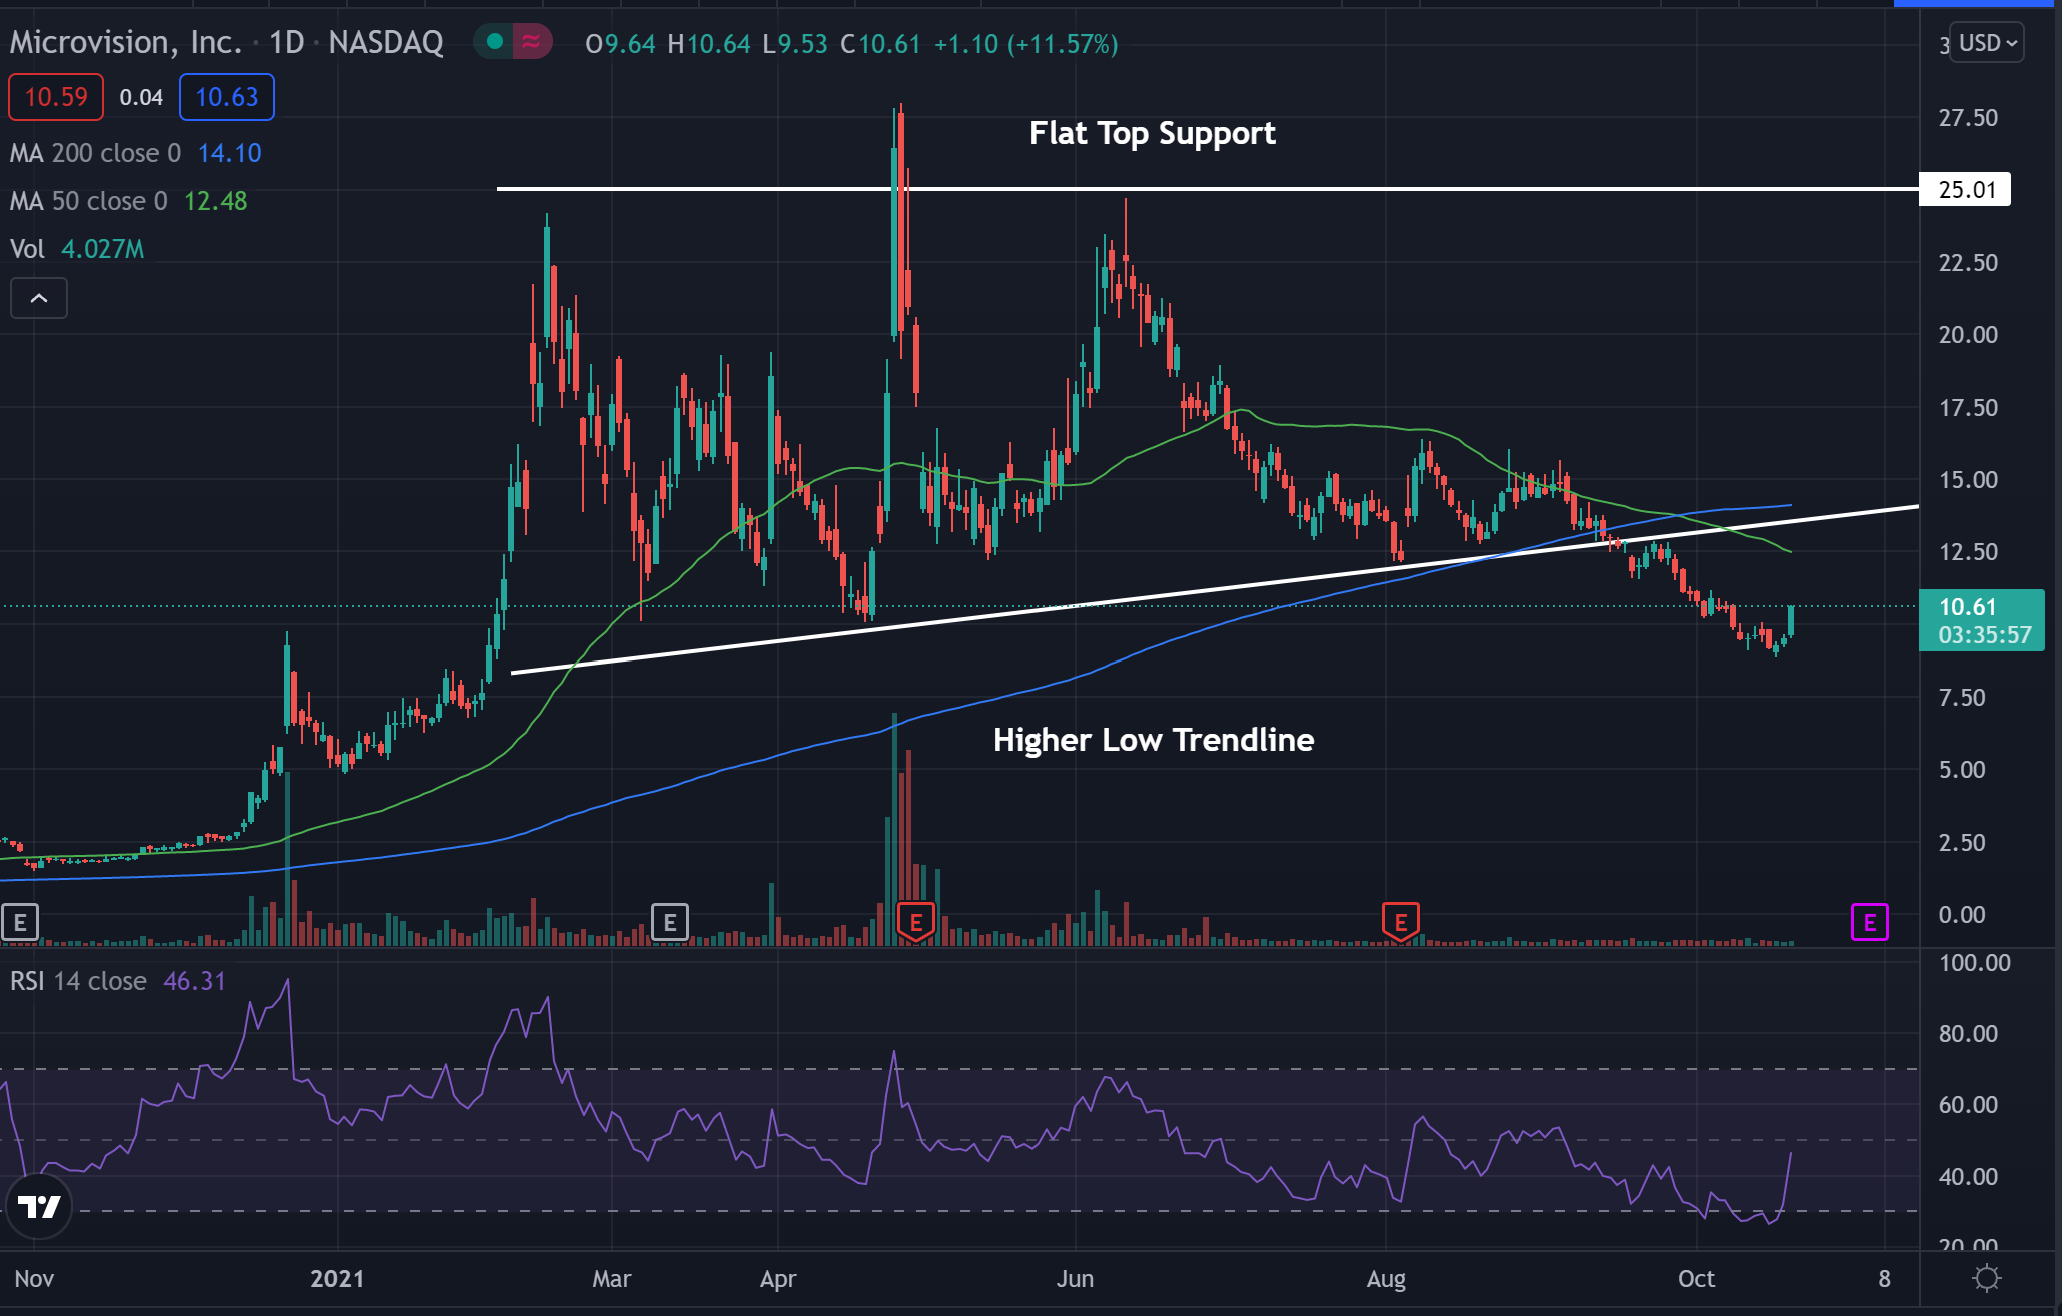Click the 25.01 price label on axis
The height and width of the screenshot is (1316, 2062).
[1965, 189]
